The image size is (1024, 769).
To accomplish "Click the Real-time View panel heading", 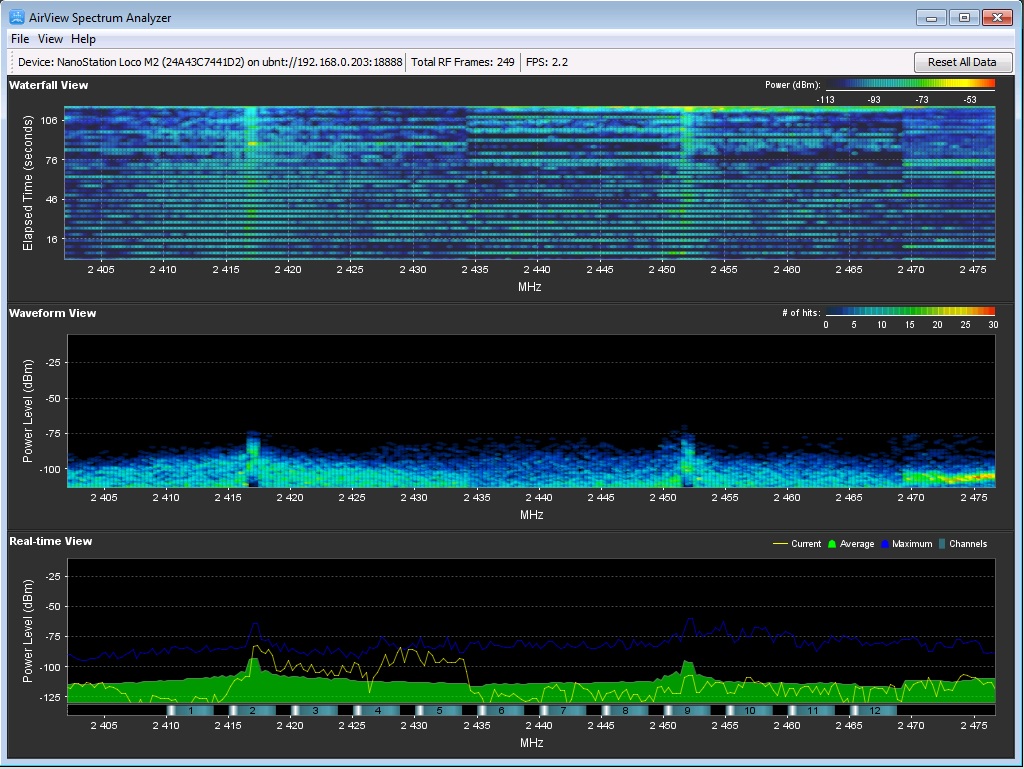I will [x=51, y=541].
